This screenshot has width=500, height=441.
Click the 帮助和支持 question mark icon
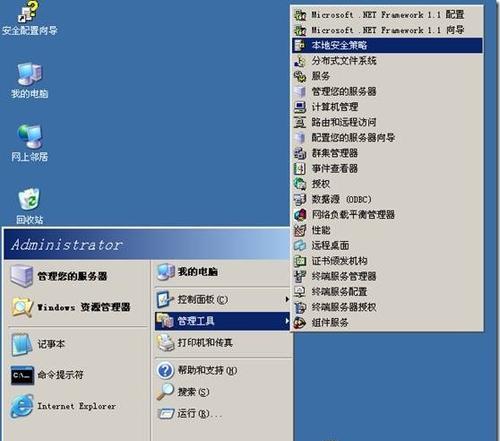tap(165, 370)
